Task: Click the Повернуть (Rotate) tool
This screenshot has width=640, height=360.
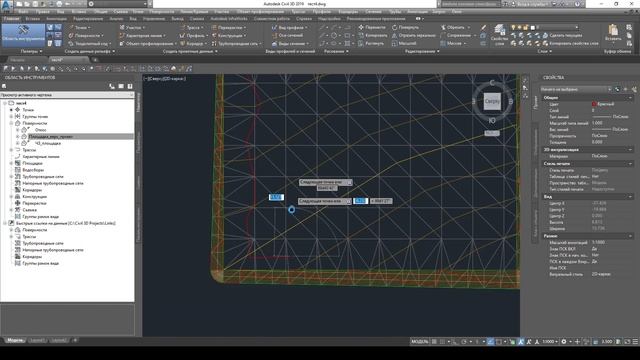Action: [x=405, y=27]
